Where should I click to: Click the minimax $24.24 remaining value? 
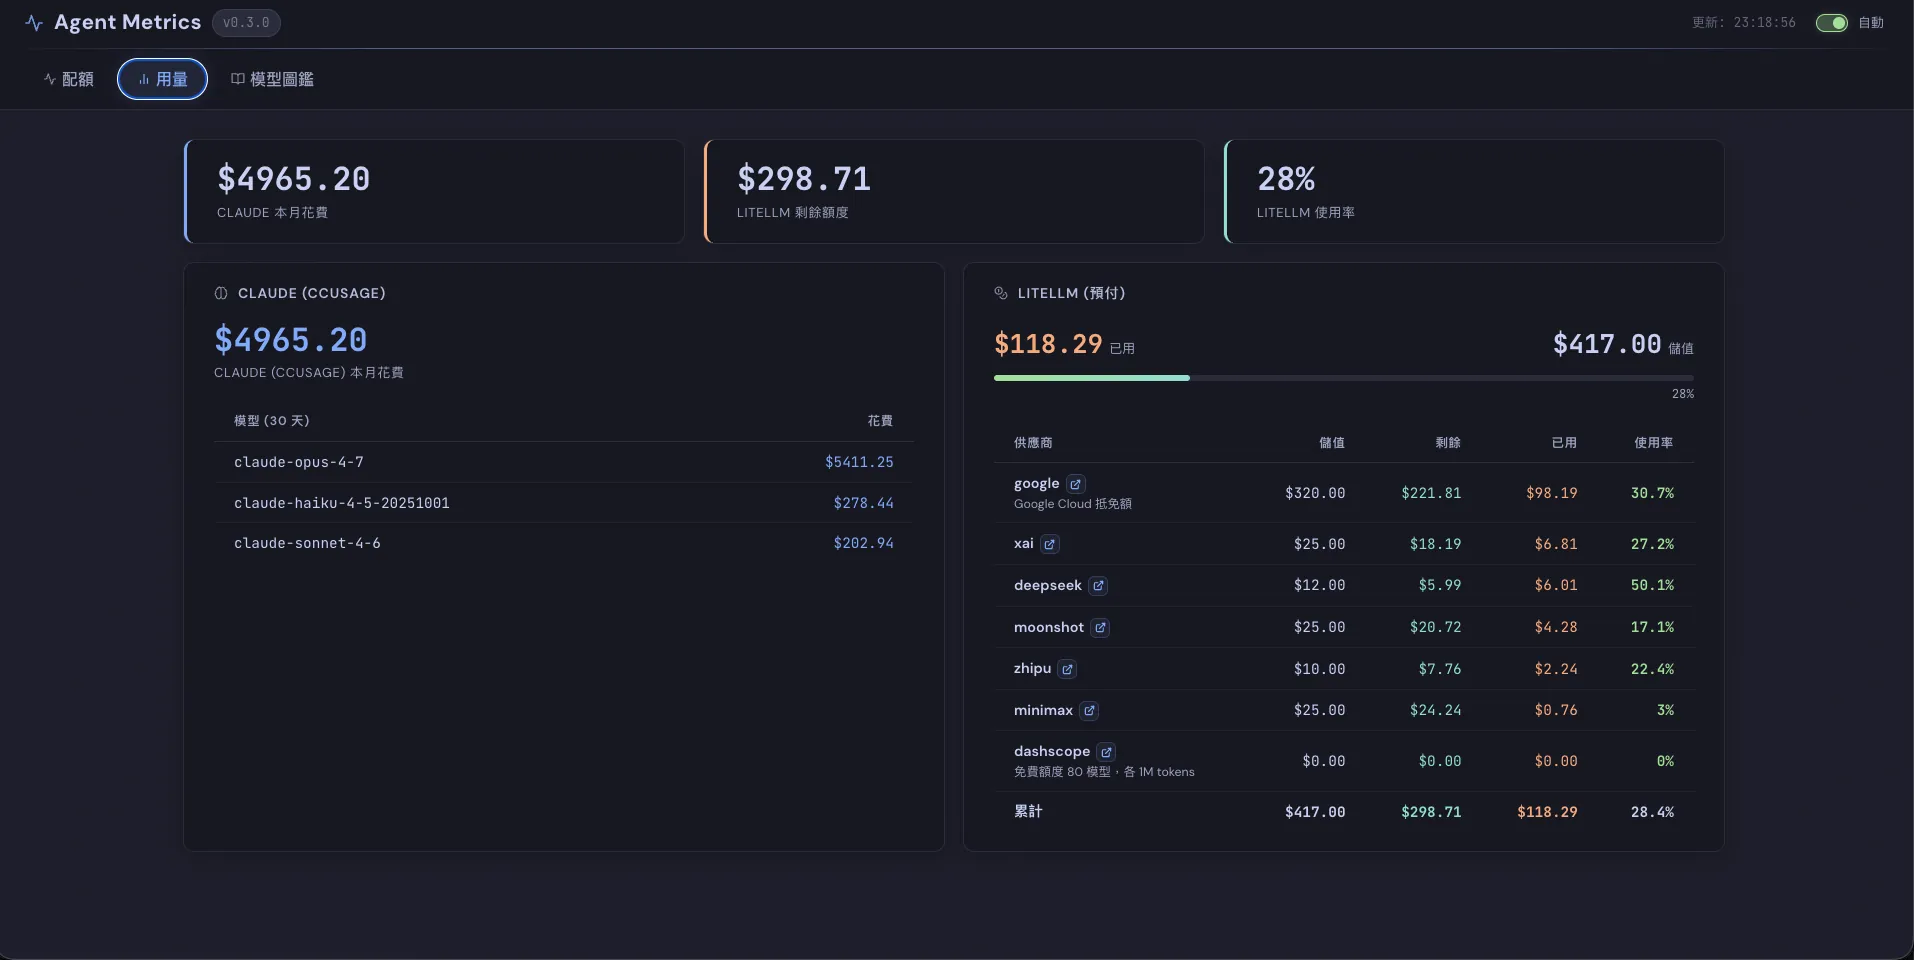point(1435,710)
